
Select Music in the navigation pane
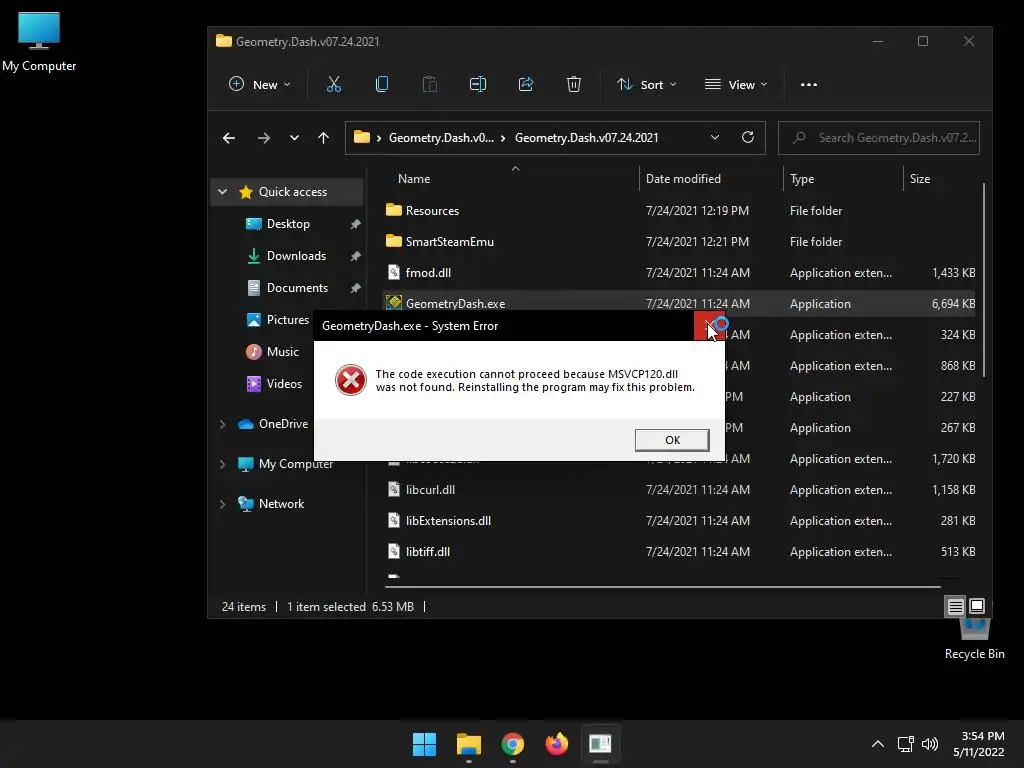(282, 352)
